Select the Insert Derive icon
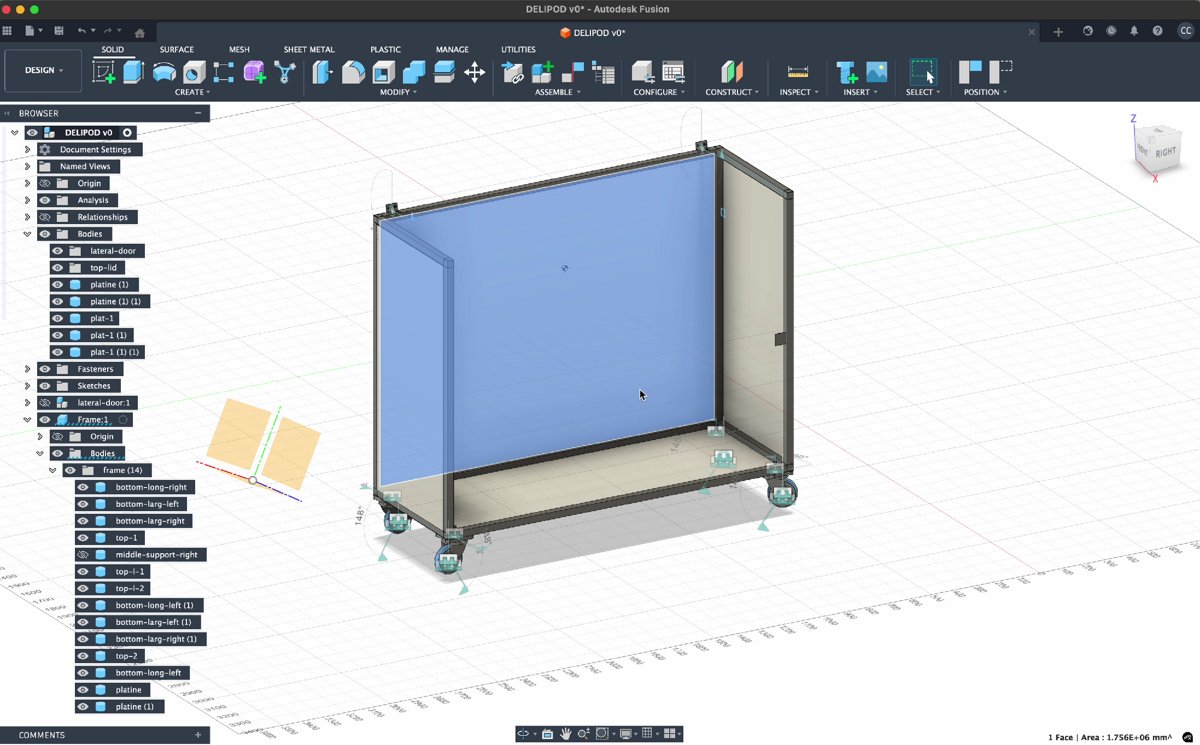 846,71
